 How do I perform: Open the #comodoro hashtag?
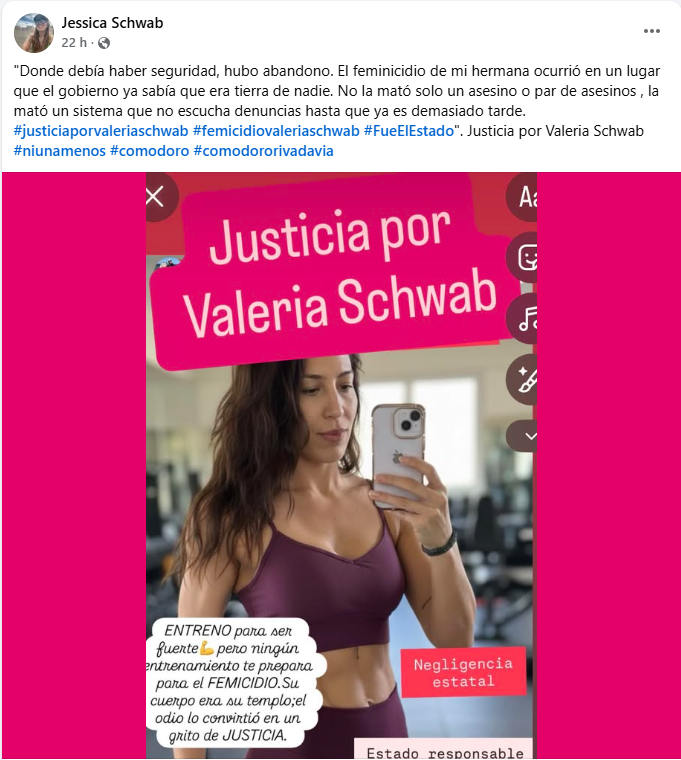tap(149, 151)
